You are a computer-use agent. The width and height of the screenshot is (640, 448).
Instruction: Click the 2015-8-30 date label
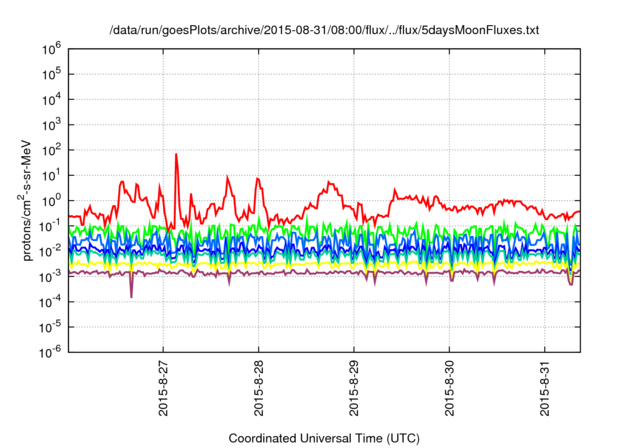pos(449,388)
